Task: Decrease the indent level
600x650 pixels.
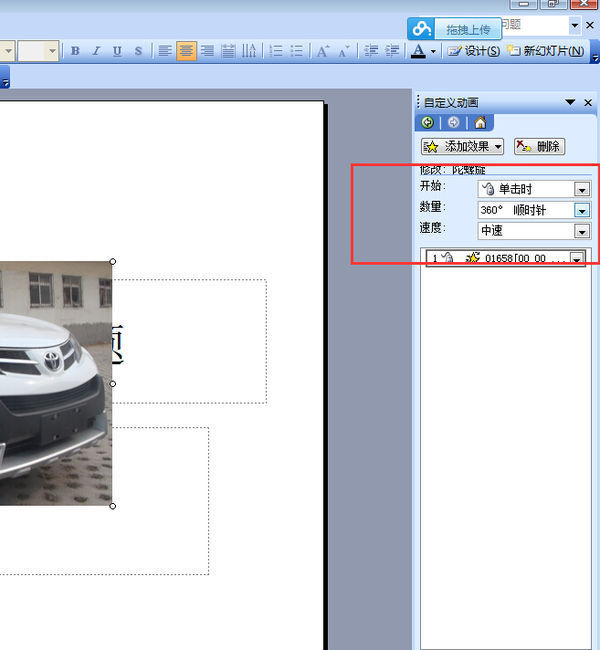Action: point(371,51)
